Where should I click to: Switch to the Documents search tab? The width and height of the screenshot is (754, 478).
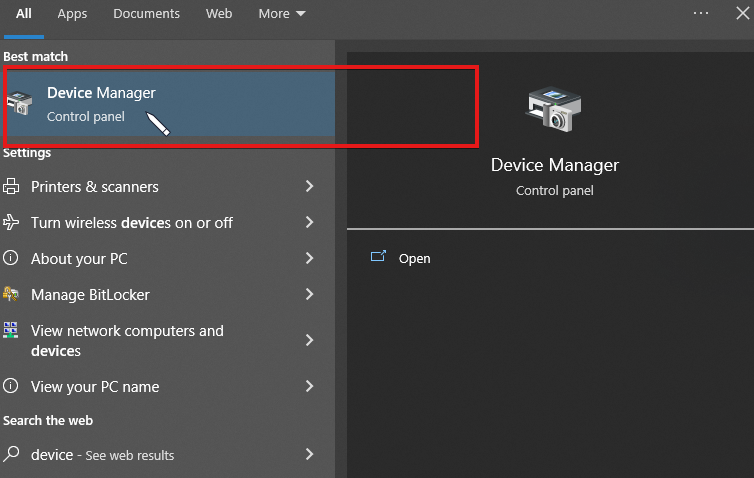(147, 14)
